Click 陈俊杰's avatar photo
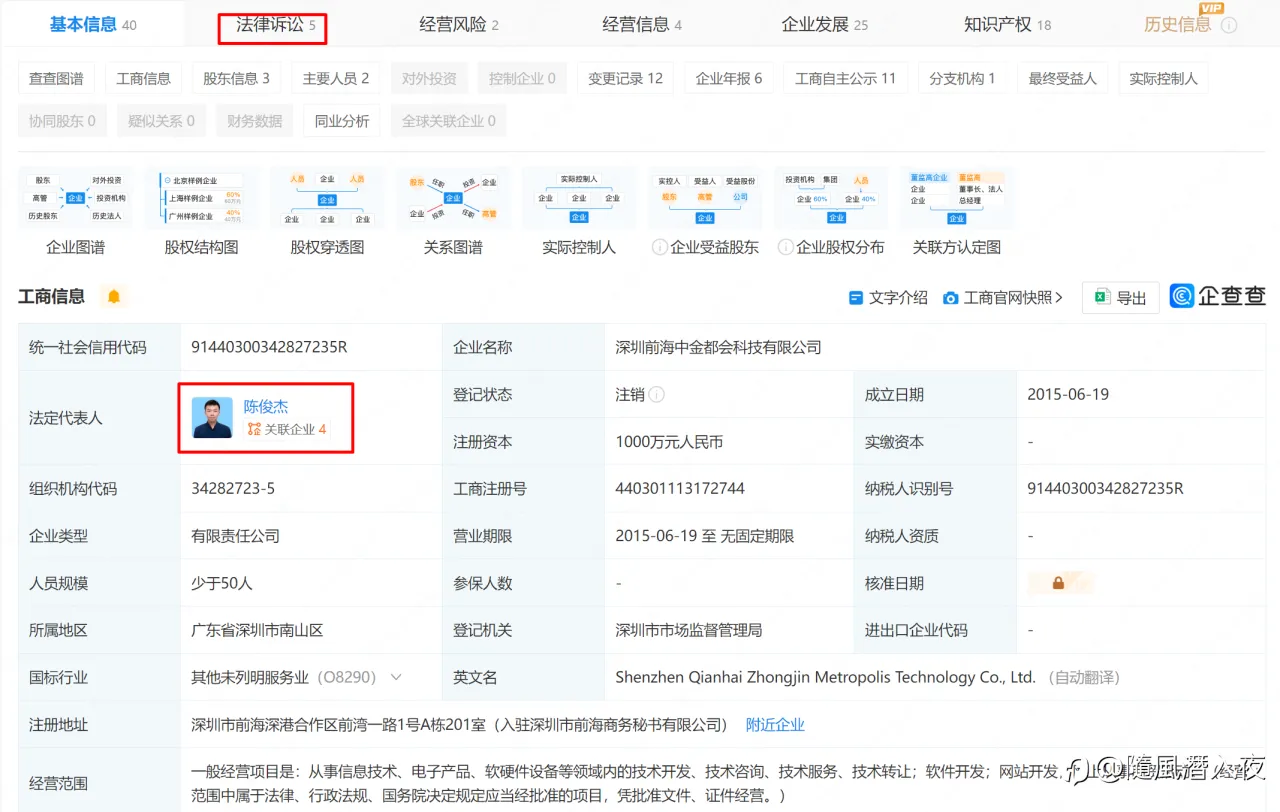 pyautogui.click(x=212, y=417)
